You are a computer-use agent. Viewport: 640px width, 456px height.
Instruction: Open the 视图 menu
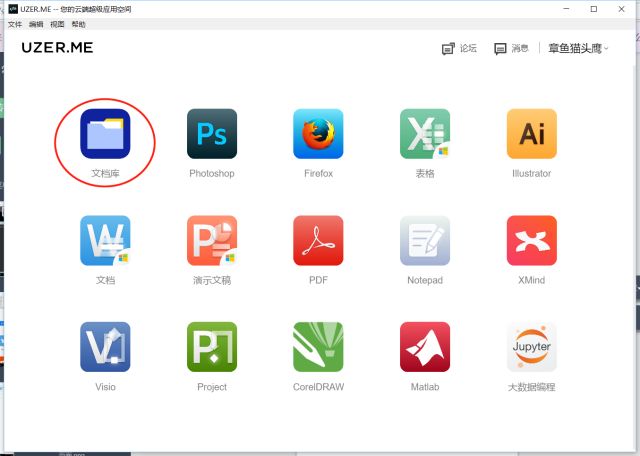coord(57,24)
